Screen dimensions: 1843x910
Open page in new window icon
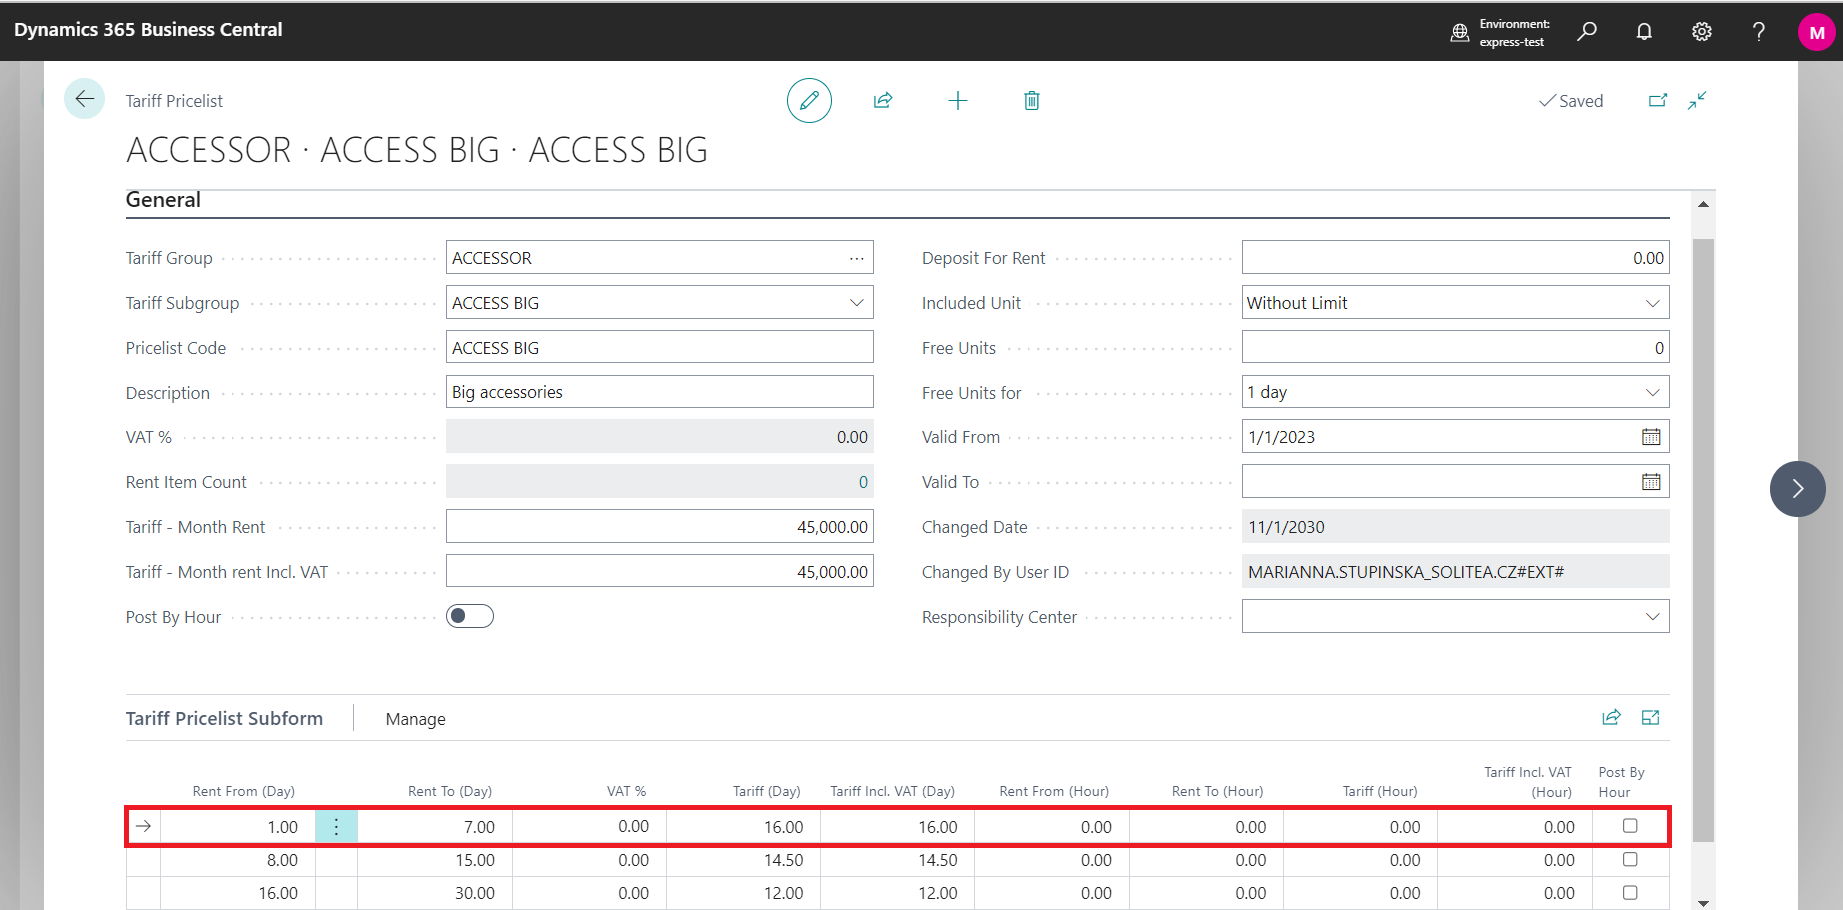[1657, 101]
